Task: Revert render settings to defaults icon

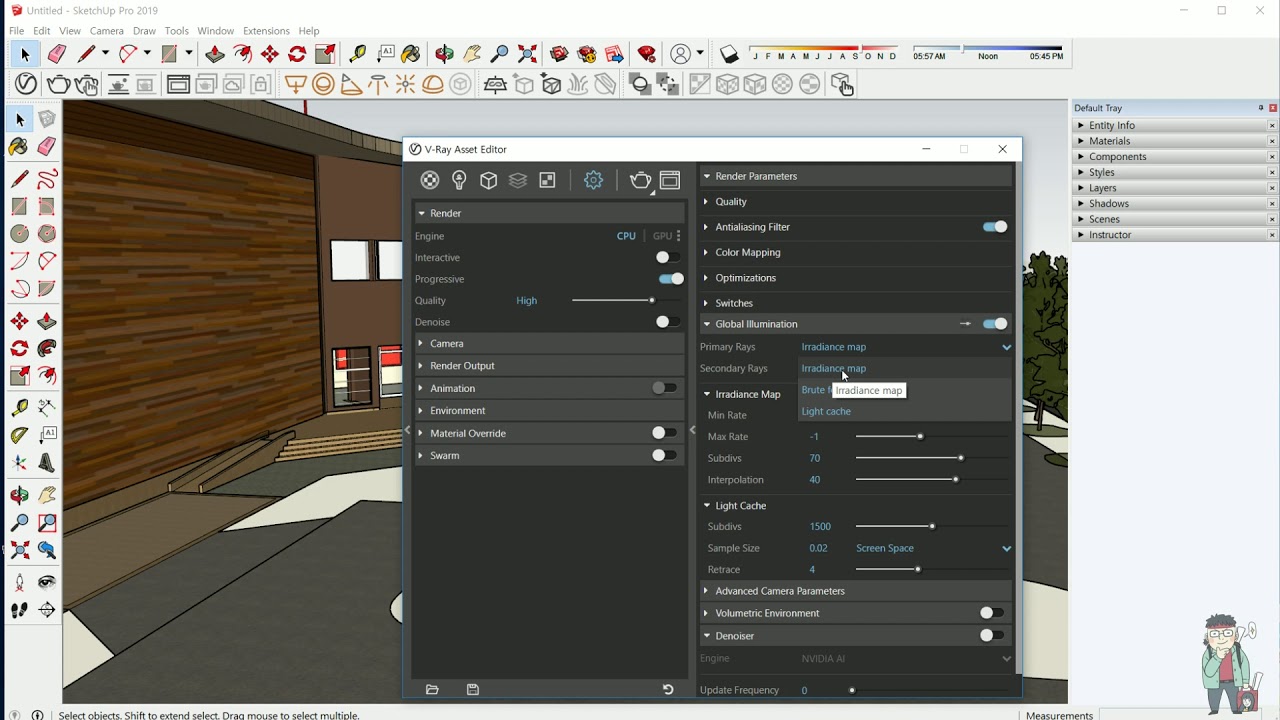Action: [x=668, y=689]
